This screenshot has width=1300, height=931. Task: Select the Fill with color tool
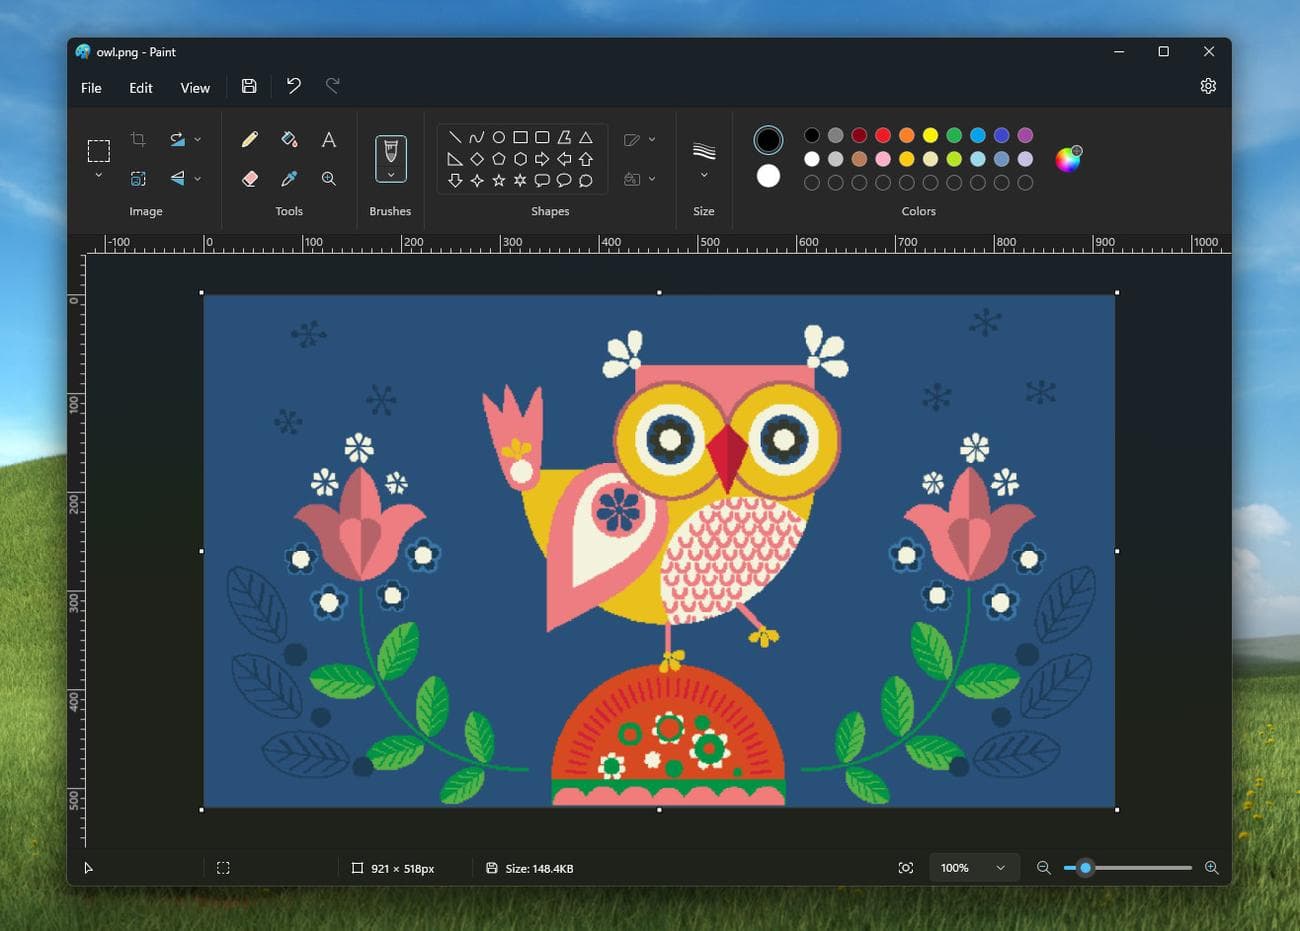click(289, 140)
